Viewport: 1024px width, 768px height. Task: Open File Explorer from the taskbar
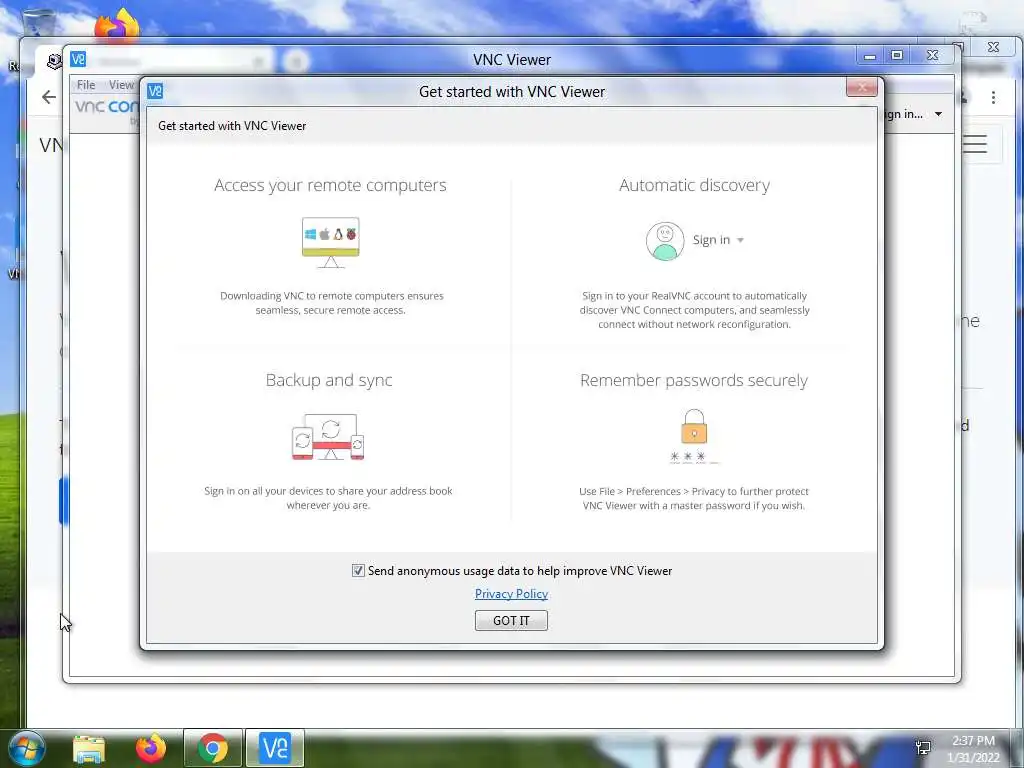89,748
